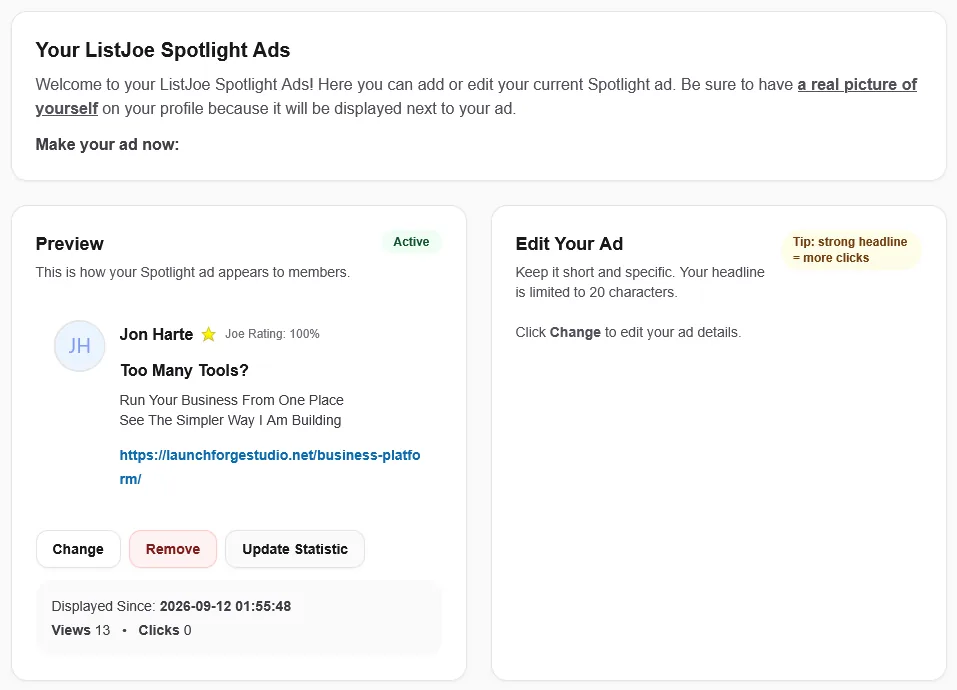Image resolution: width=957 pixels, height=690 pixels.
Task: Click 'See The Simpler Way I Am Building'
Action: coord(230,420)
